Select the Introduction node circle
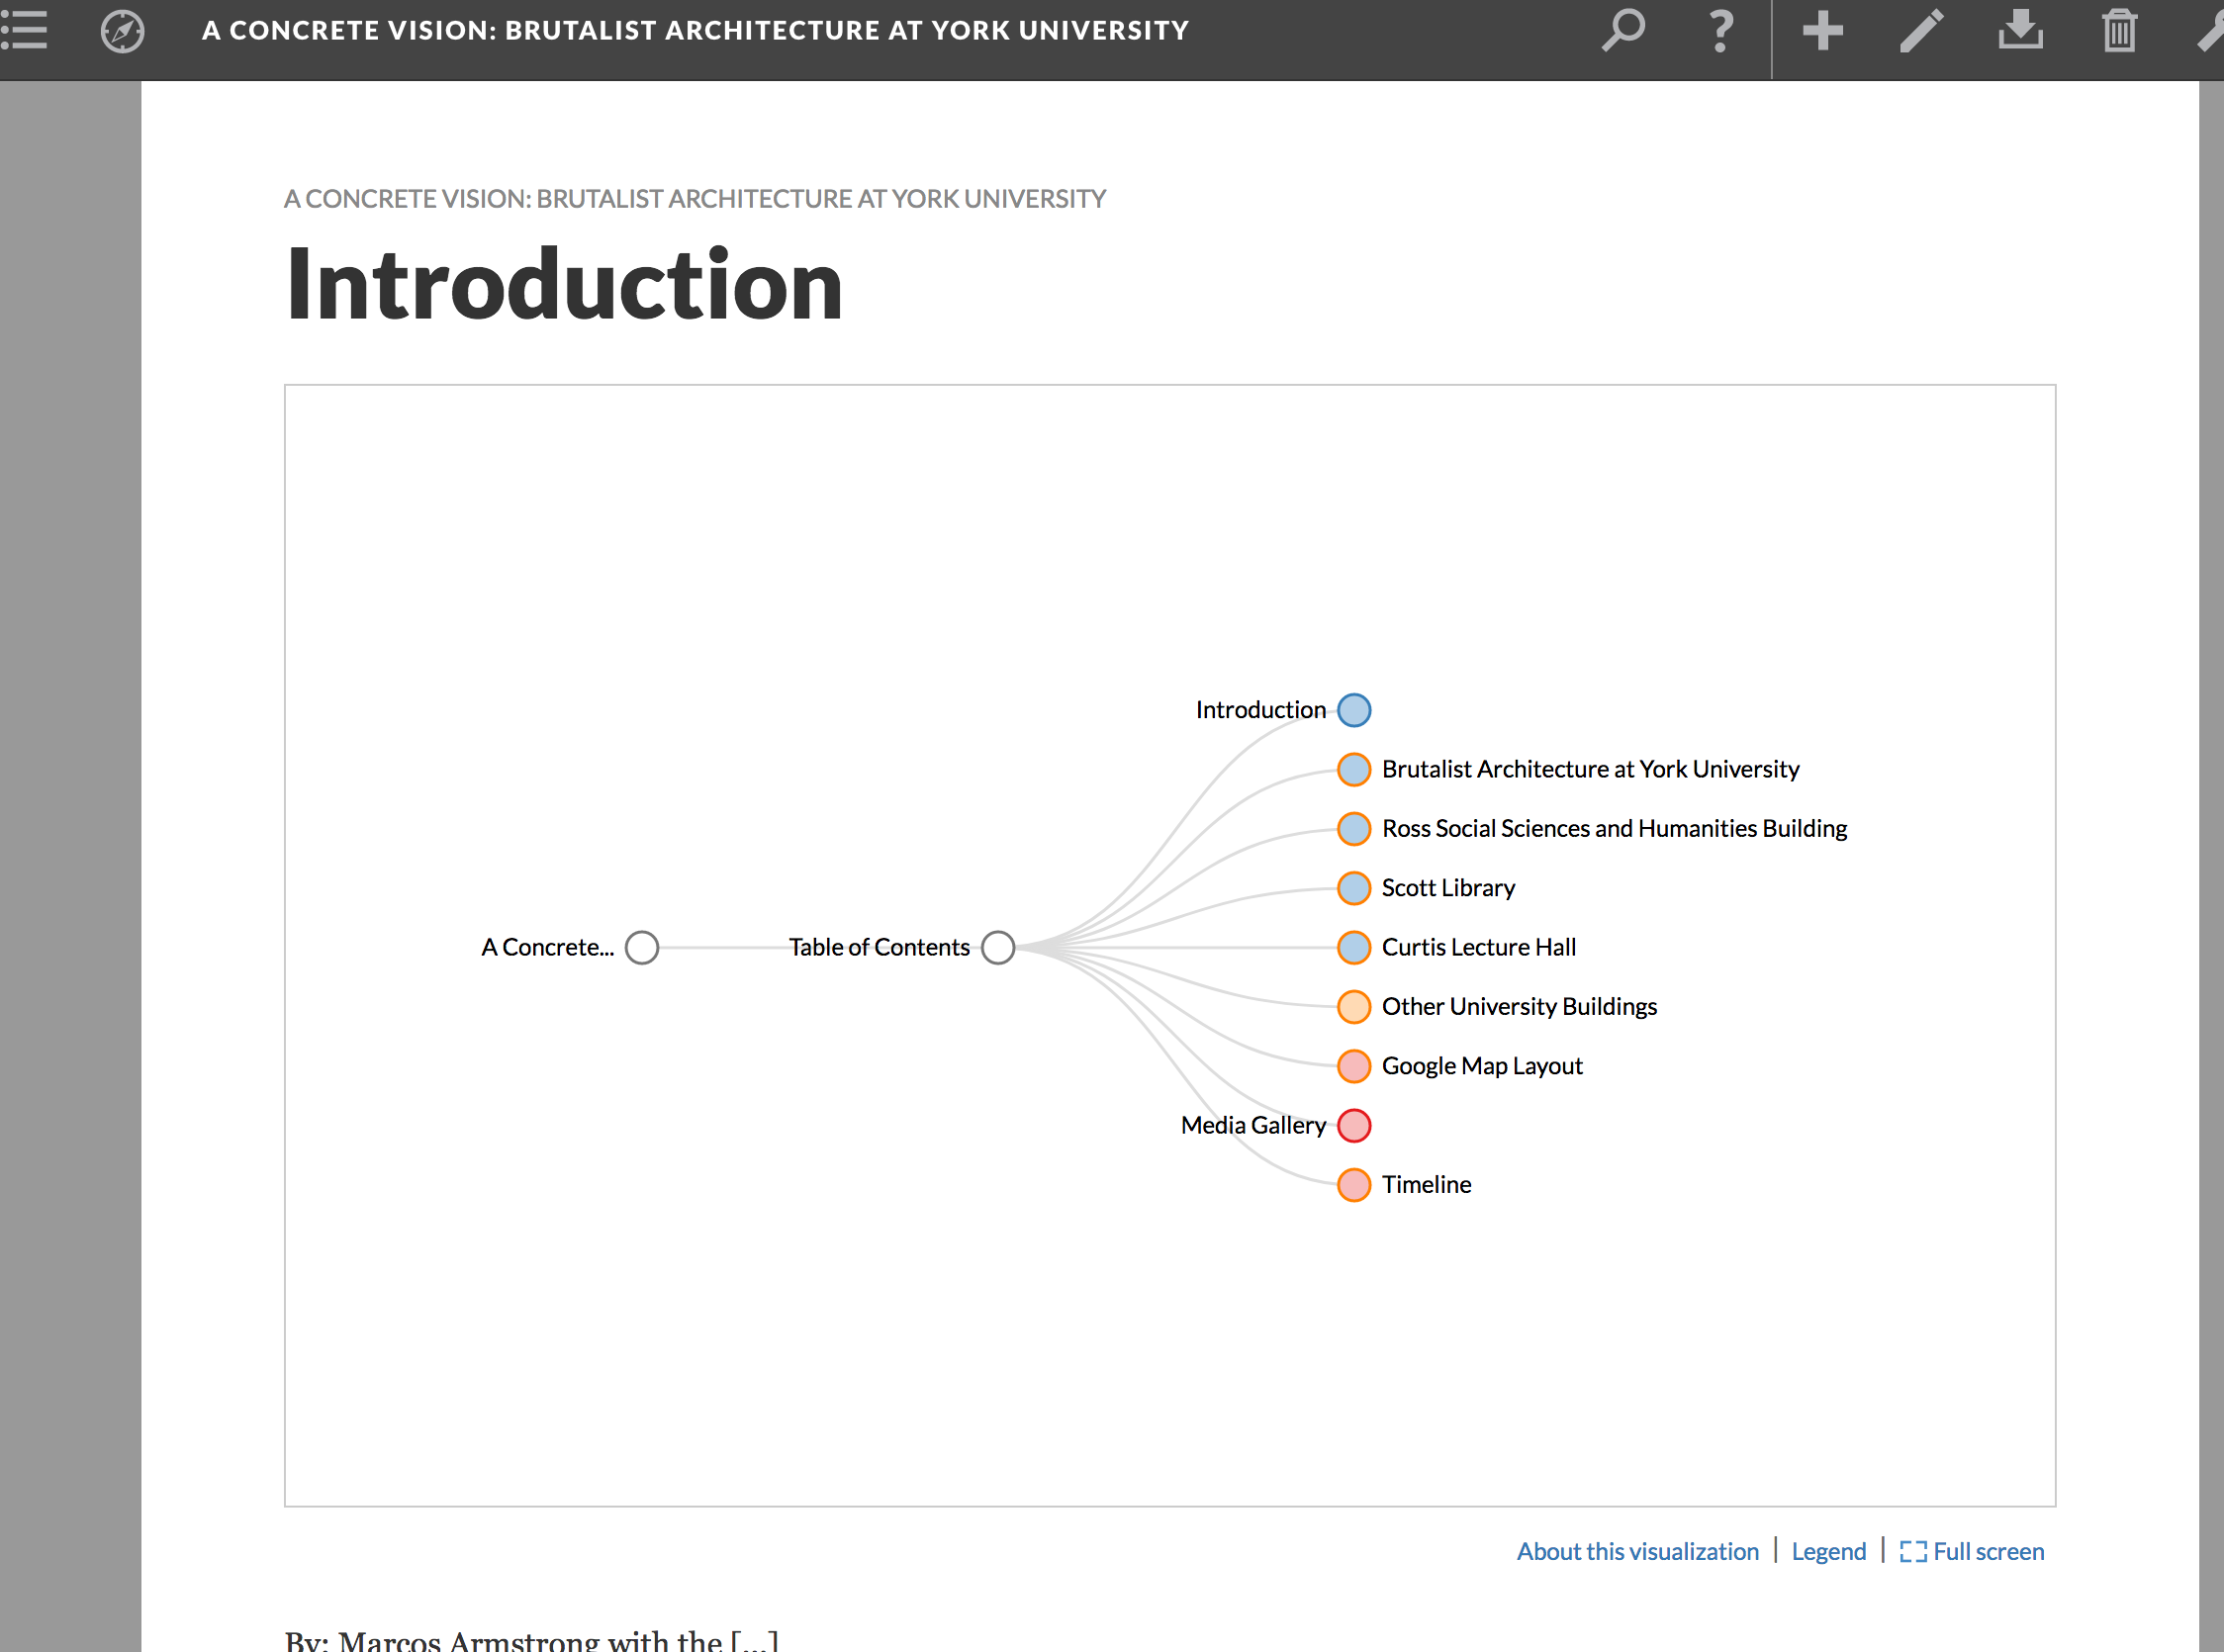 click(x=1354, y=710)
